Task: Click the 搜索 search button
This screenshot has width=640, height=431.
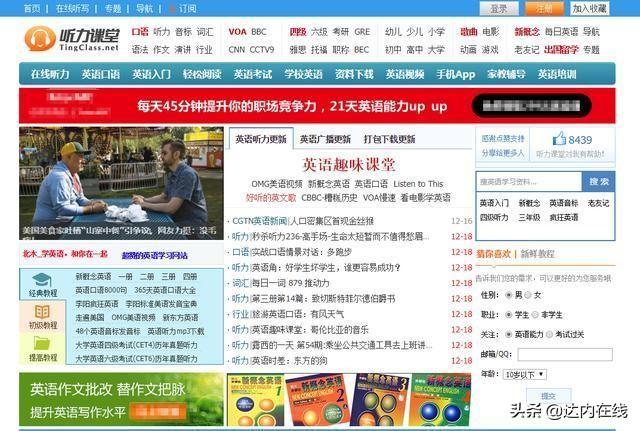Action: 598,181
